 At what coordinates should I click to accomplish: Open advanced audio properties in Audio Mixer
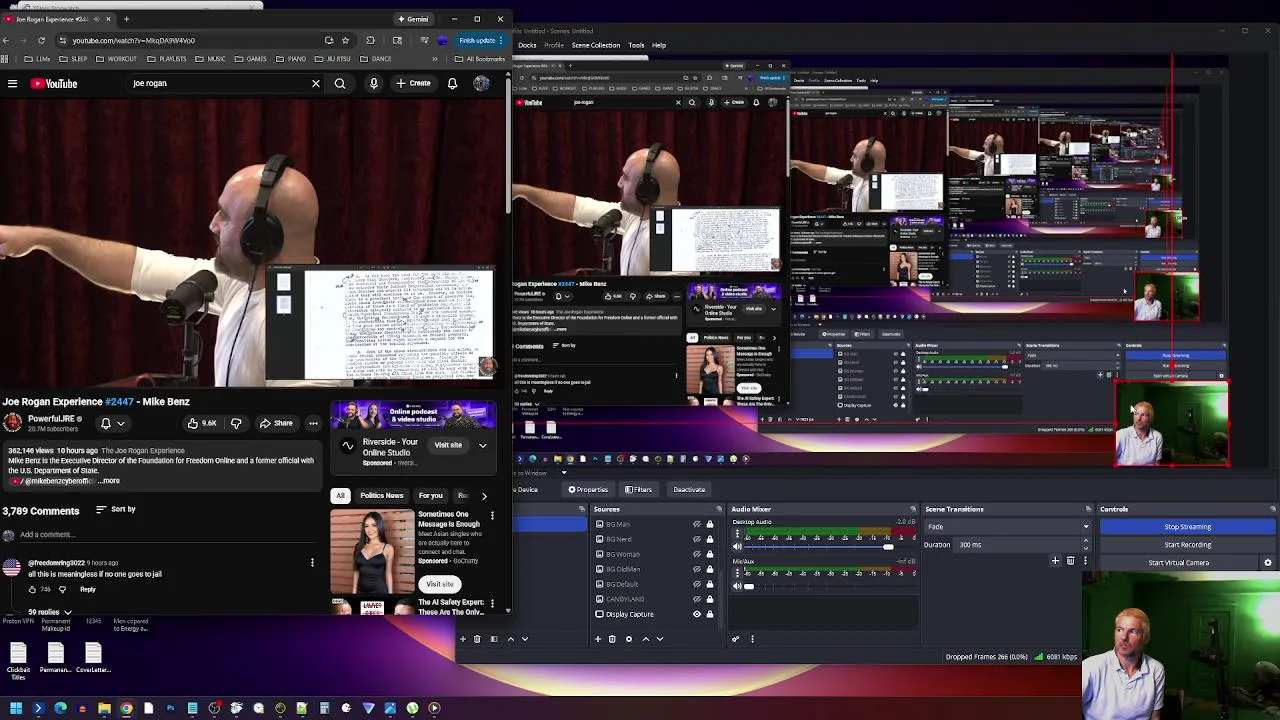point(736,639)
